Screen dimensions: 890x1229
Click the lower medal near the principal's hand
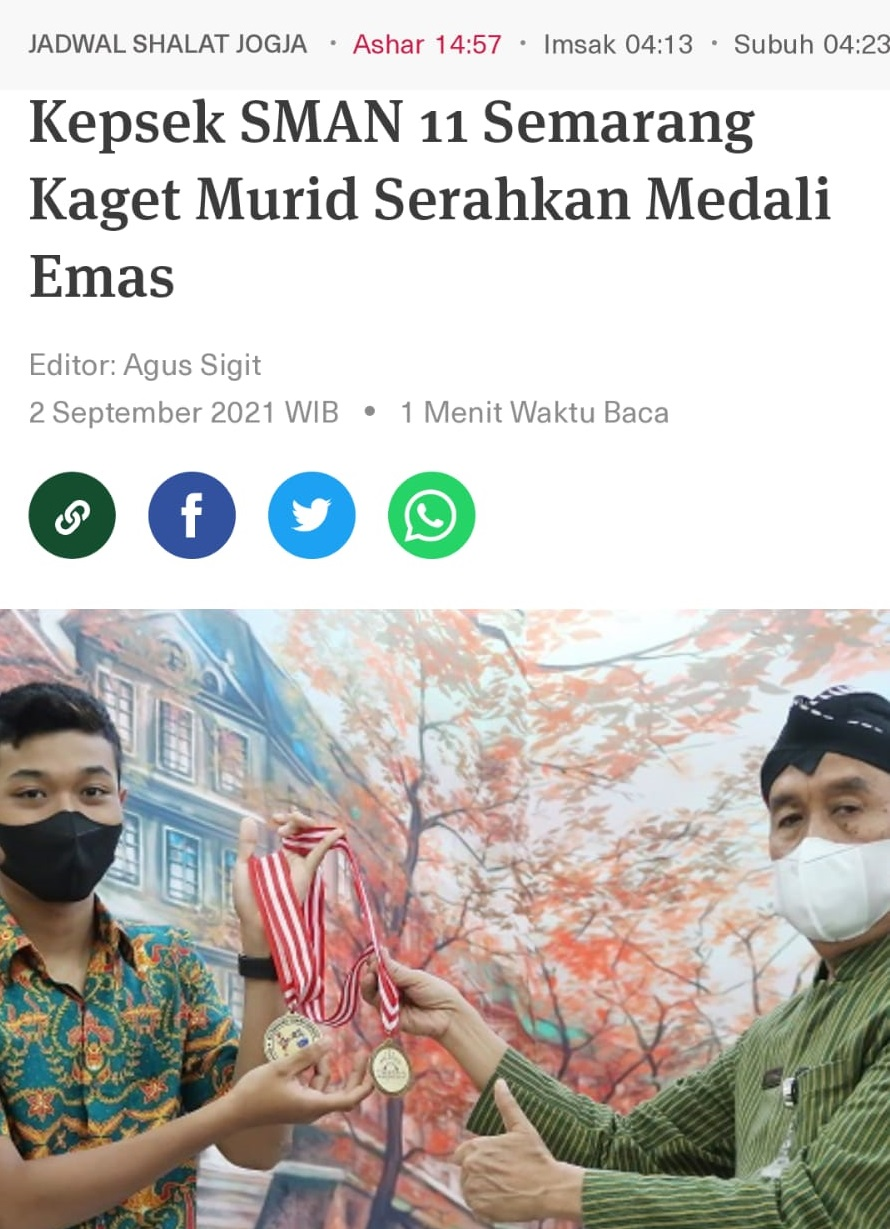click(x=390, y=1067)
